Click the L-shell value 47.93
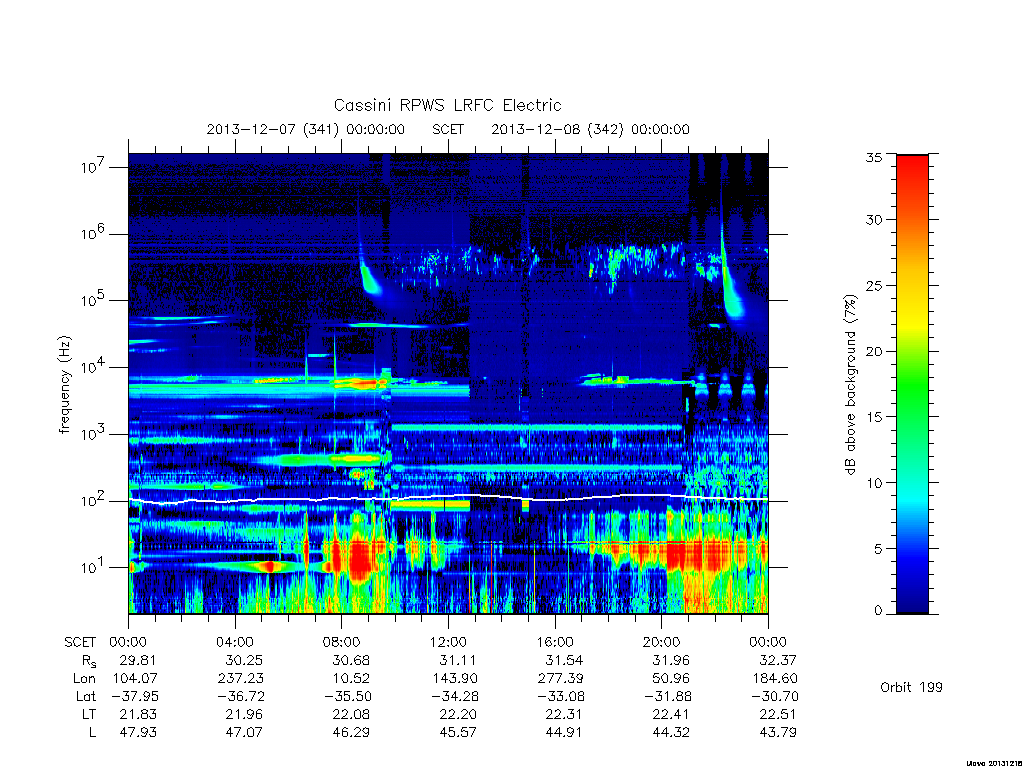Viewport: 1024px width, 768px height. point(138,733)
